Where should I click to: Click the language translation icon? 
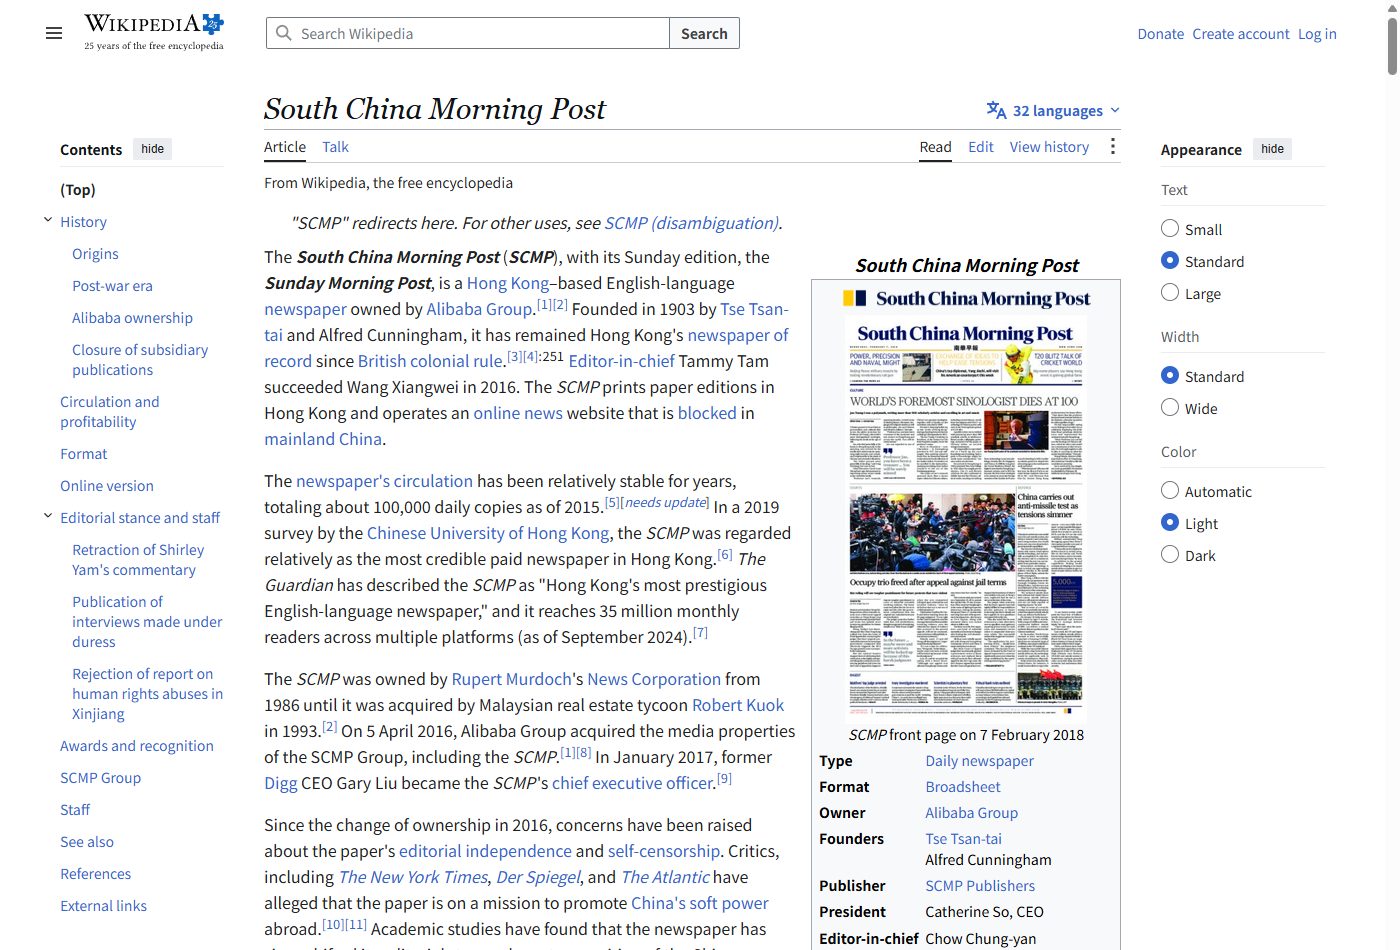tap(996, 110)
